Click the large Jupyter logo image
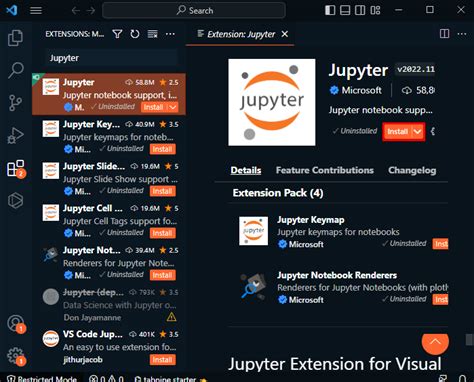This screenshot has width=474, height=382. coord(272,102)
